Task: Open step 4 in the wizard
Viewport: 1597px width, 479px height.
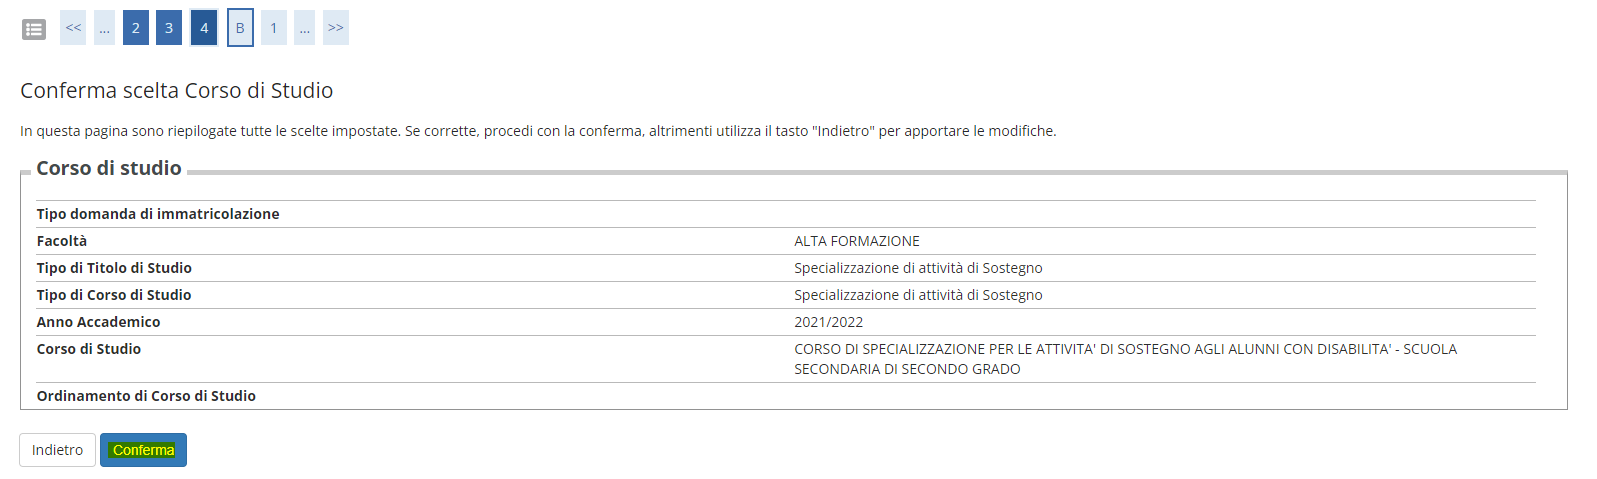Action: [x=204, y=27]
